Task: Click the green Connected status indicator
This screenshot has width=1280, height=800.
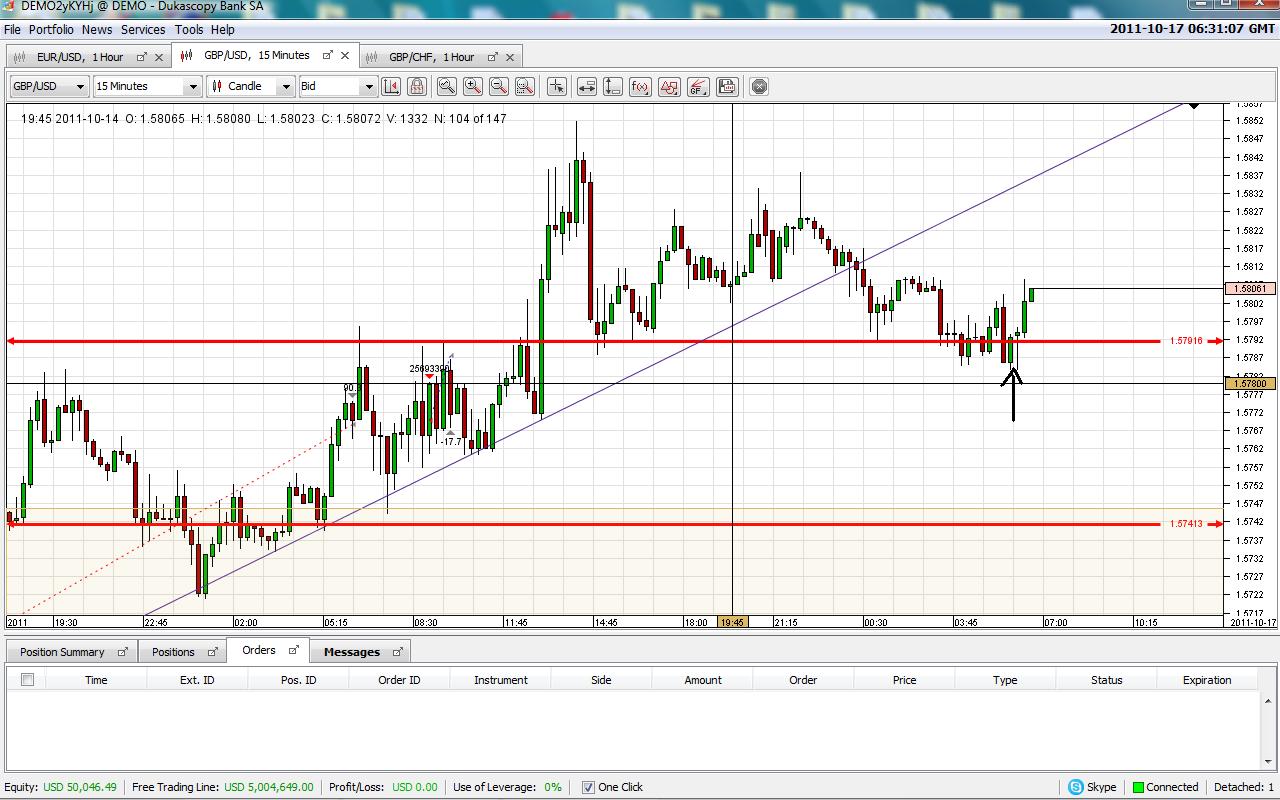Action: pyautogui.click(x=1138, y=787)
